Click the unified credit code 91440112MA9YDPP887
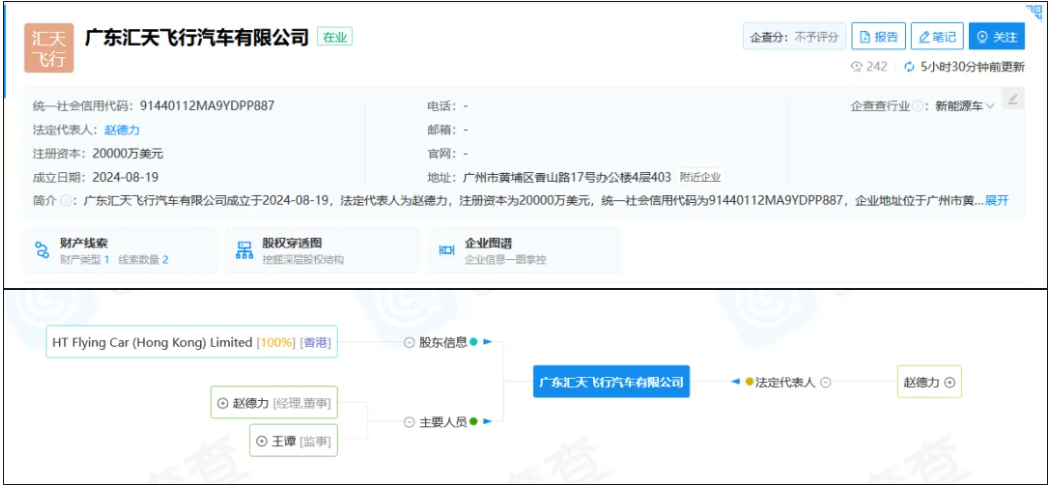This screenshot has height=486, width=1048. [207, 106]
